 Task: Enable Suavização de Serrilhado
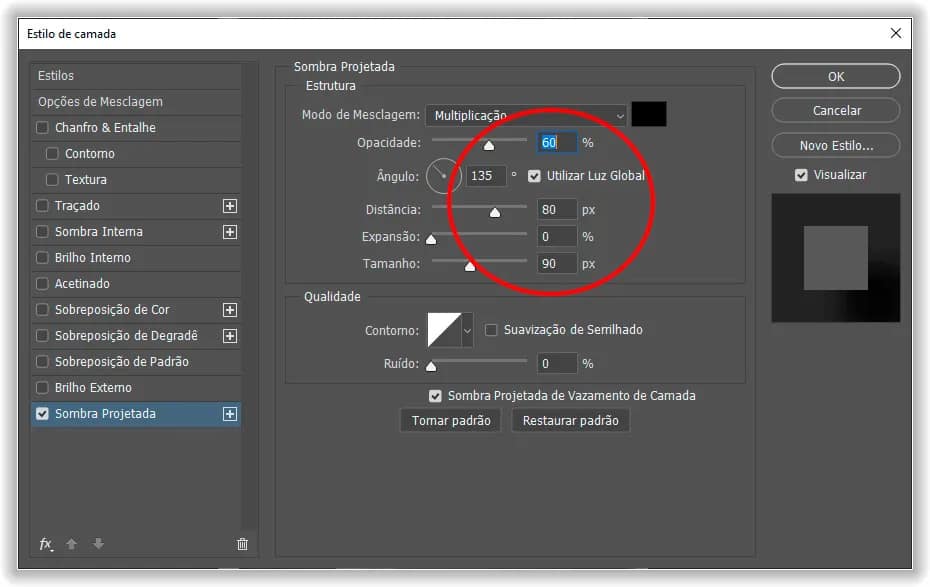point(489,330)
